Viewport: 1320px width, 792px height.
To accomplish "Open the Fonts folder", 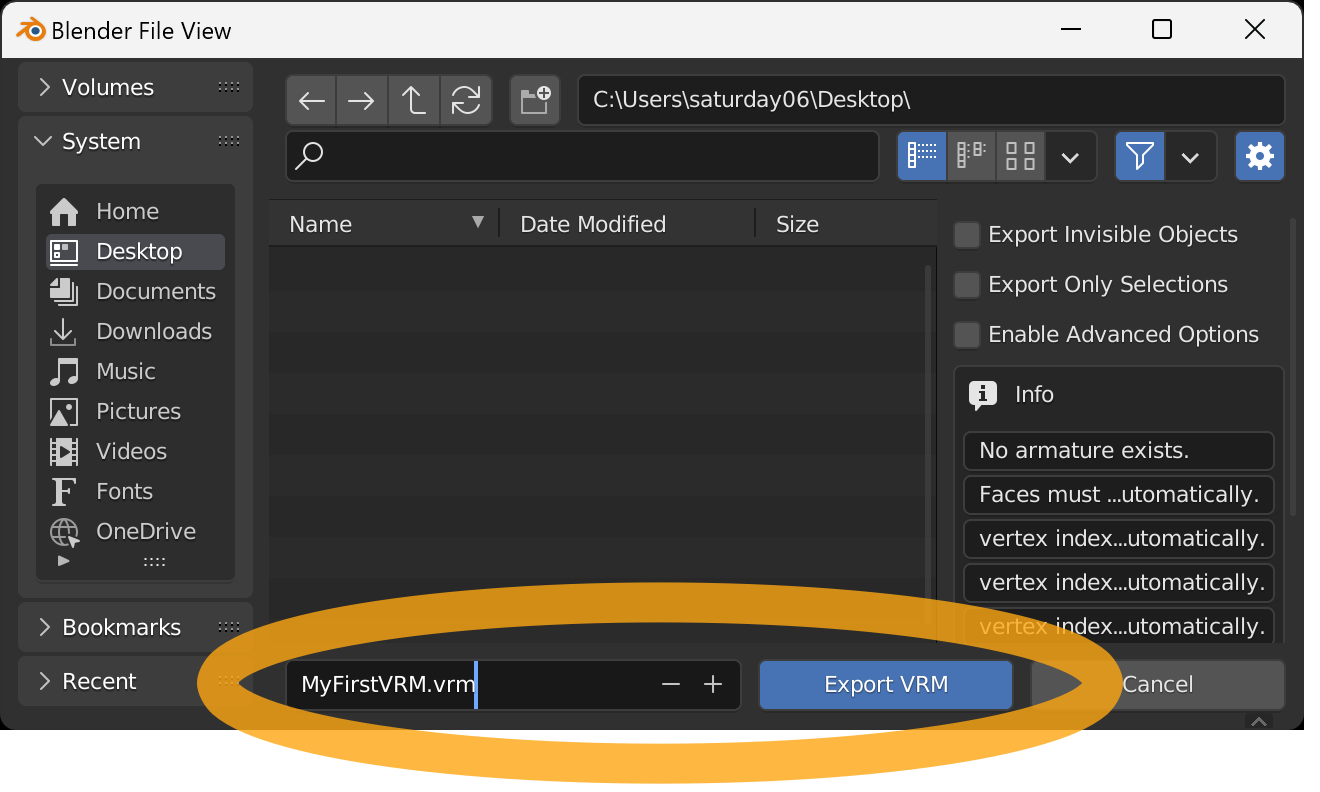I will point(135,491).
